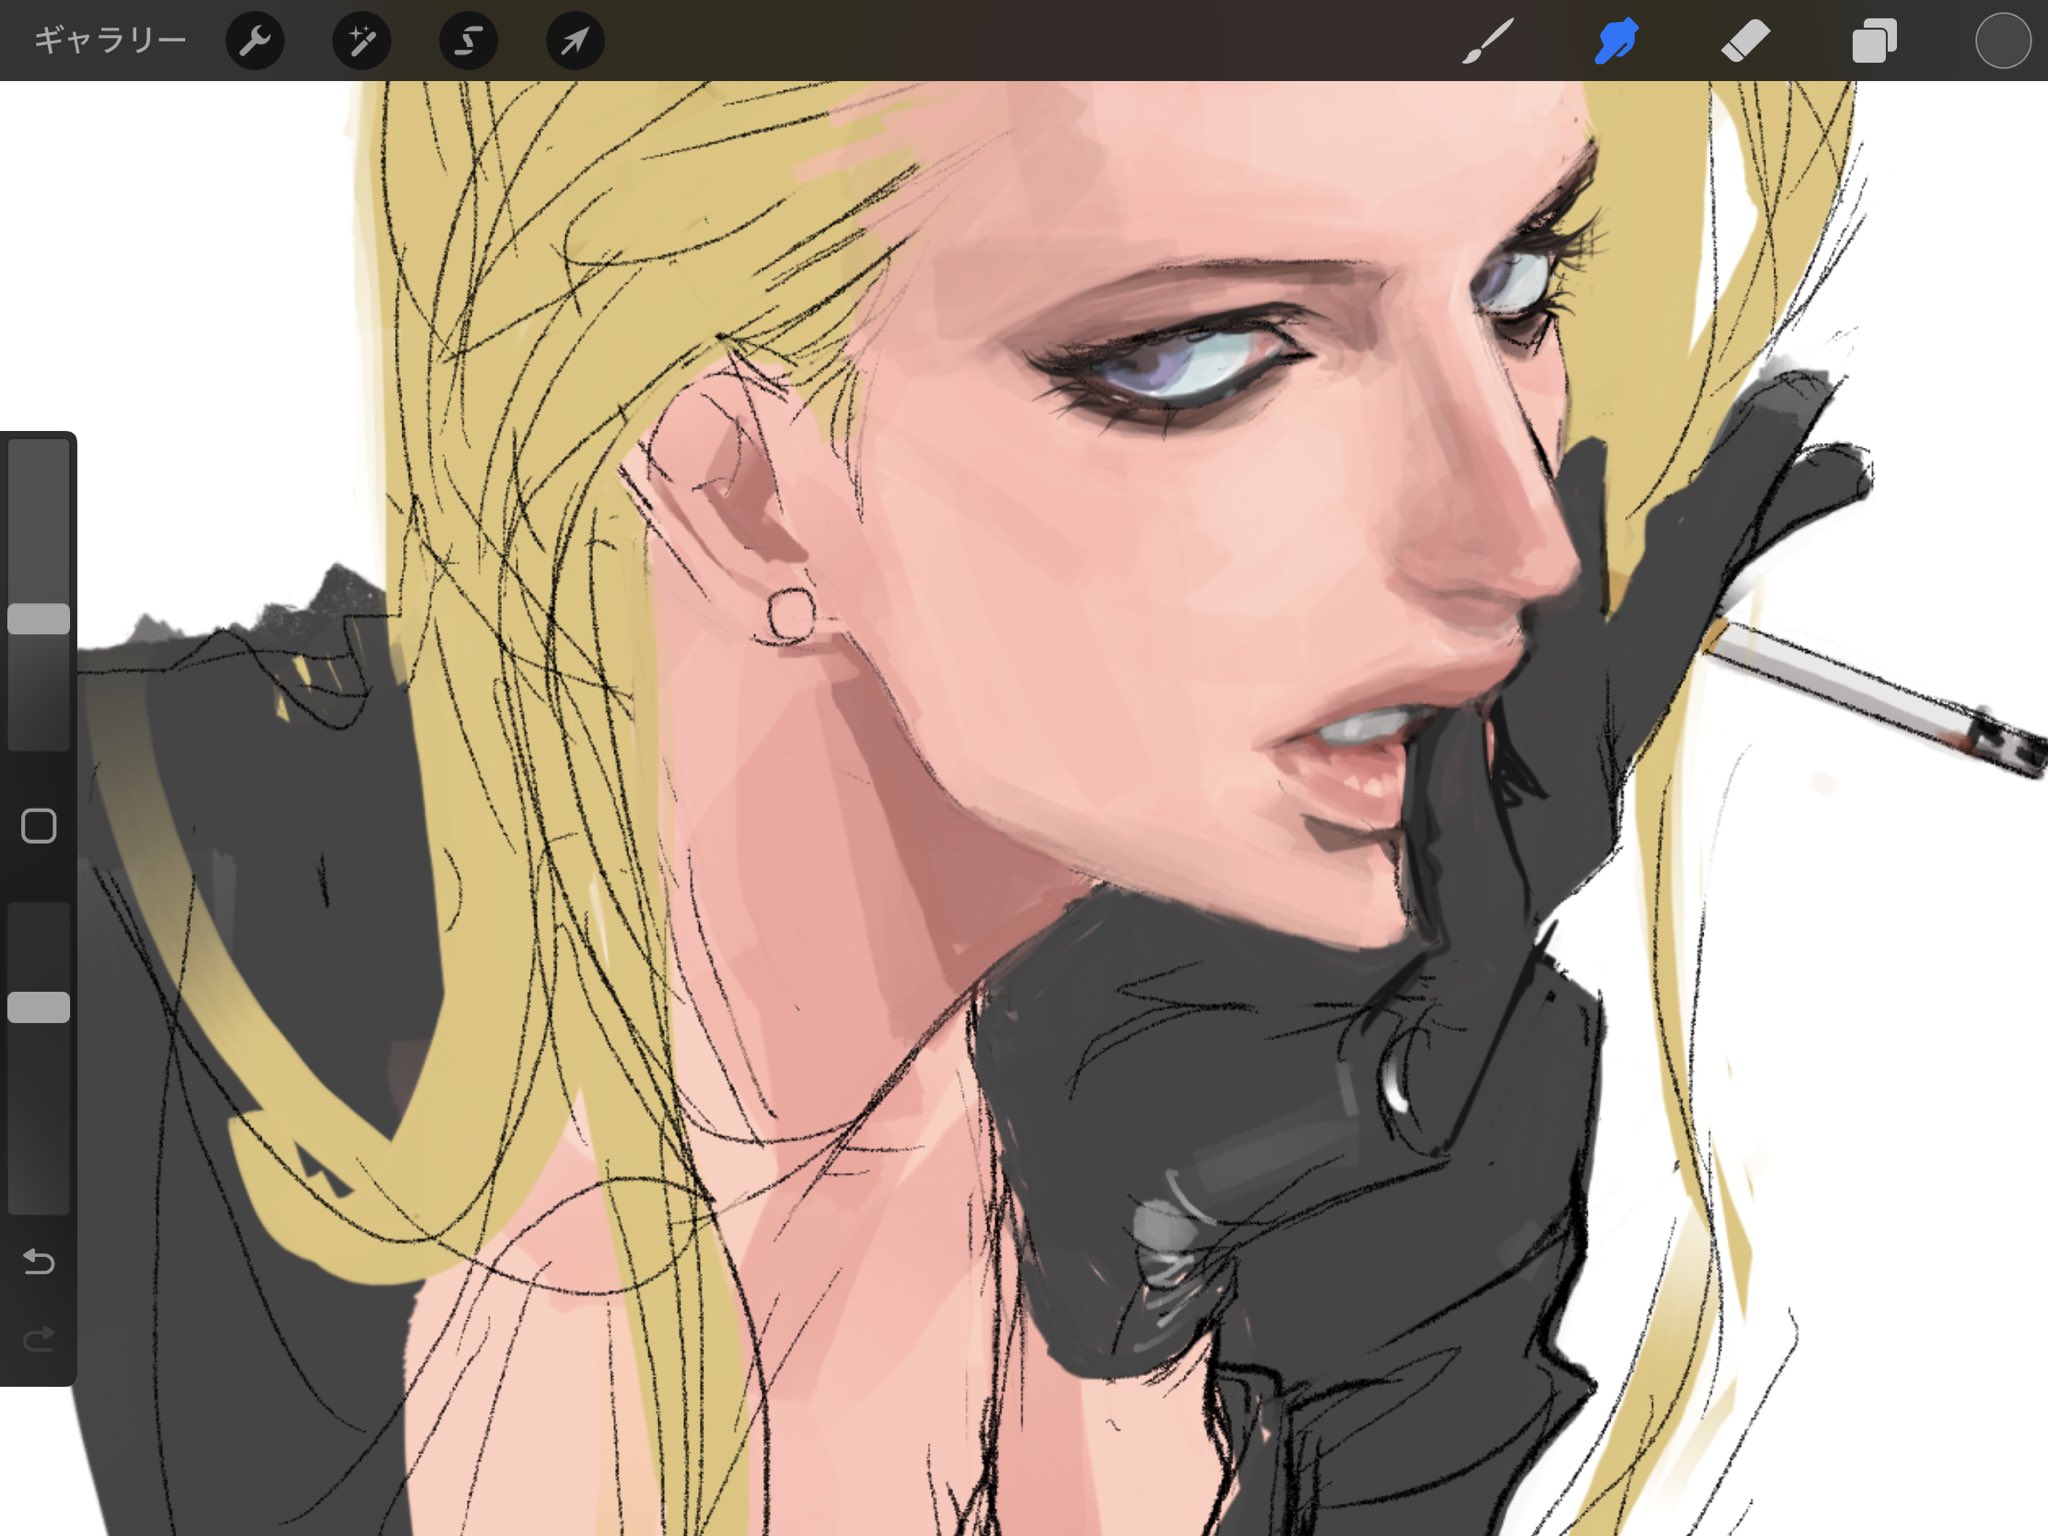The height and width of the screenshot is (1536, 2048).
Task: Click the brush opacity slider handle
Action: point(39,1007)
